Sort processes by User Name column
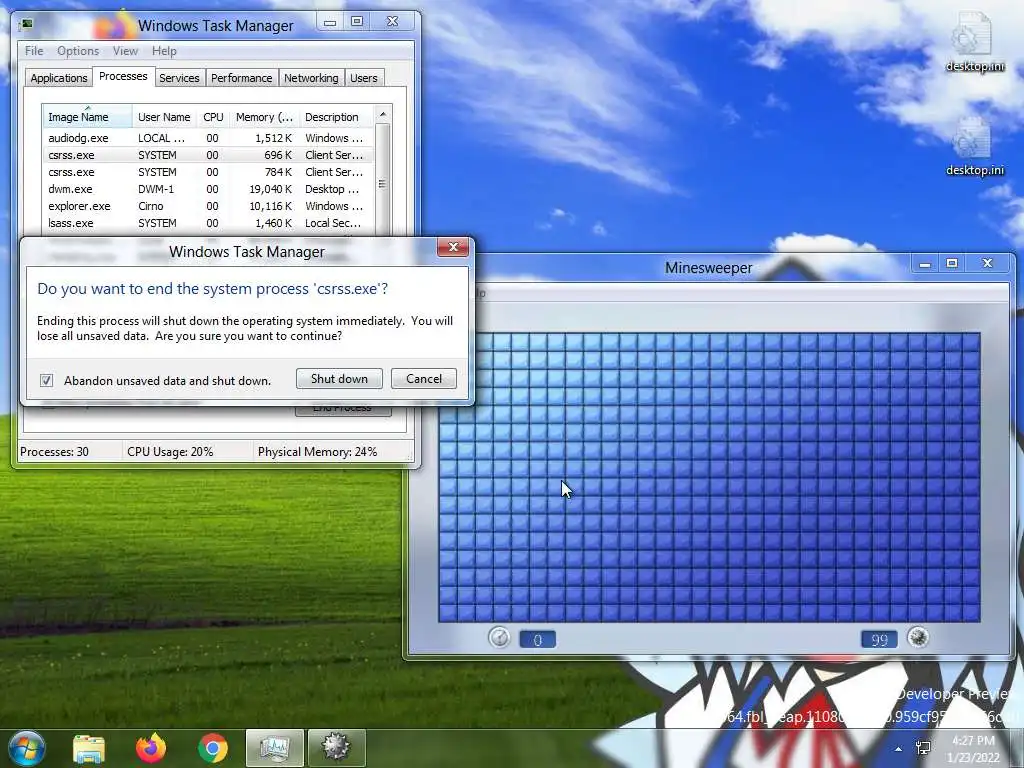Screen dimensions: 1024x768 click(164, 117)
